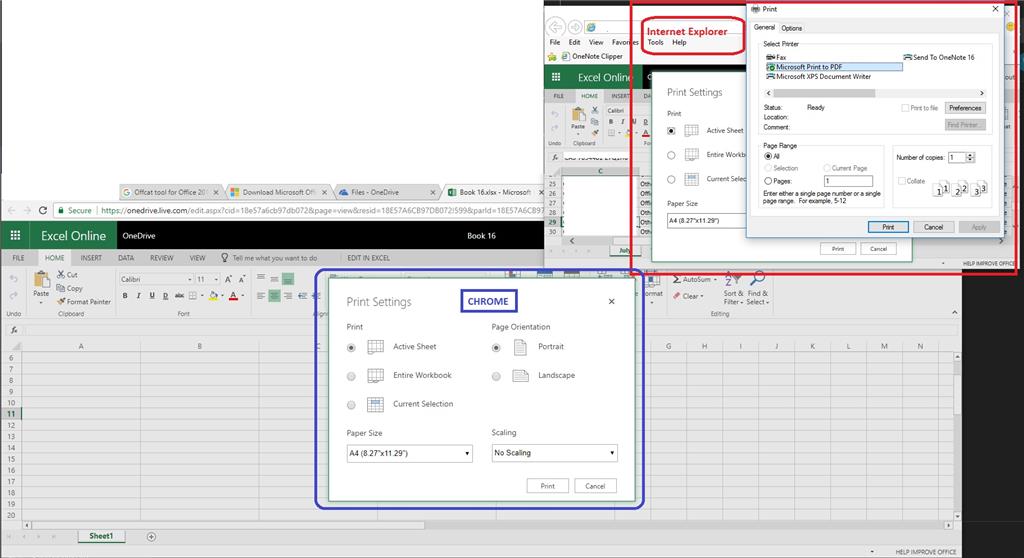Screen dimensions: 1024x558
Task: Click the Borders icon in Font group
Action: pyautogui.click(x=193, y=296)
